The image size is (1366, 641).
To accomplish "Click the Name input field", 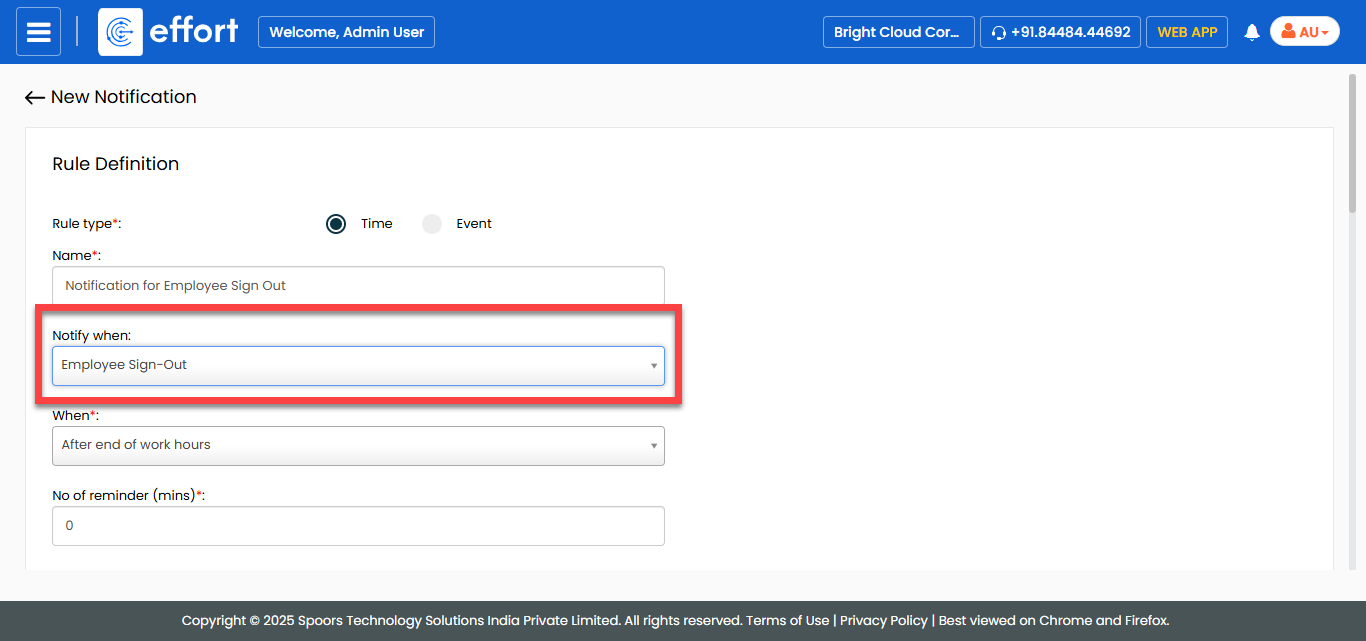I will [x=358, y=285].
